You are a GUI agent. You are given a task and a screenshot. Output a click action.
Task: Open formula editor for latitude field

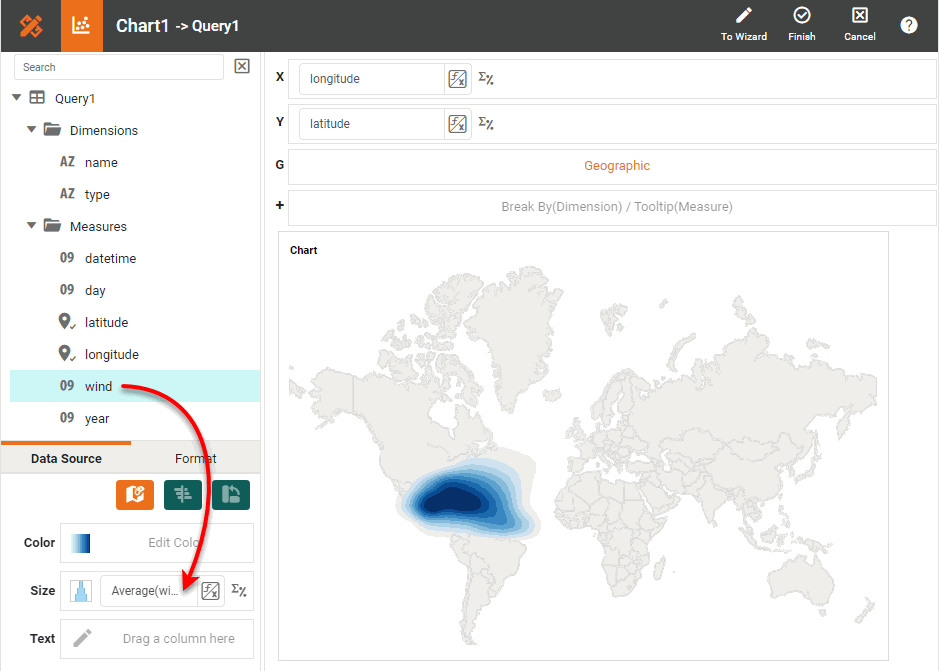[x=458, y=124]
